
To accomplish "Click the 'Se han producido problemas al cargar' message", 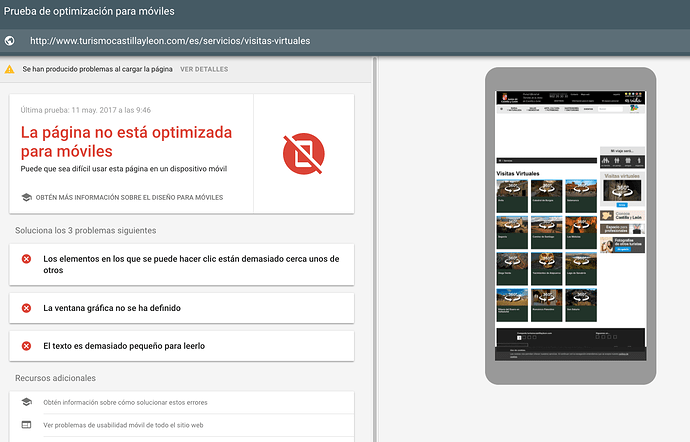I will [x=97, y=69].
